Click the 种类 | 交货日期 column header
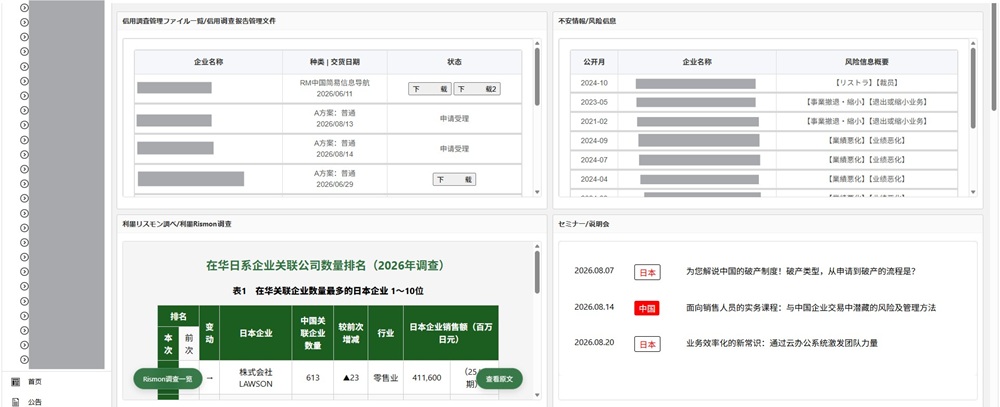This screenshot has height=407, width=1000. point(335,62)
